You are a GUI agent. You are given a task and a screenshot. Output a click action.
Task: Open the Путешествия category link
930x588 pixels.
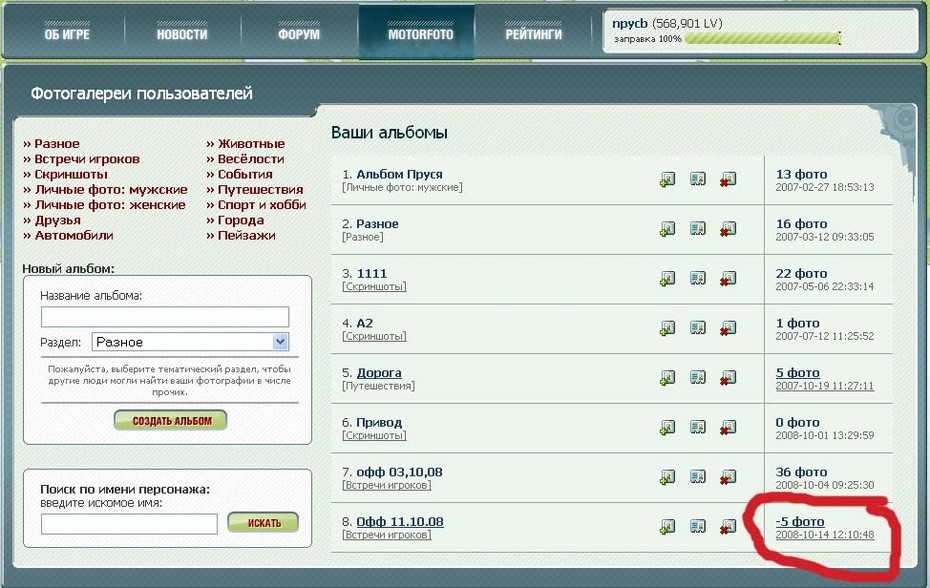point(260,189)
